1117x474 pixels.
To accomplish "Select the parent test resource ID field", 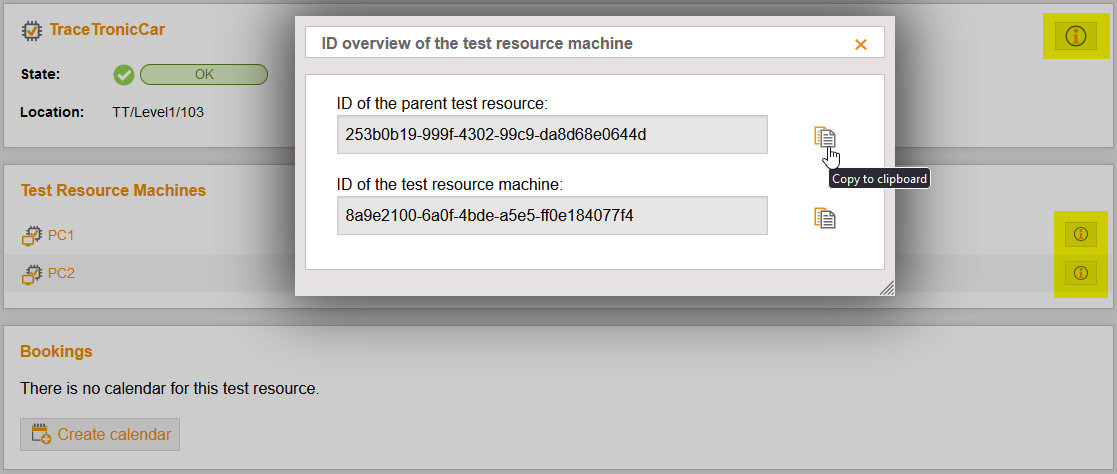I will [x=552, y=135].
